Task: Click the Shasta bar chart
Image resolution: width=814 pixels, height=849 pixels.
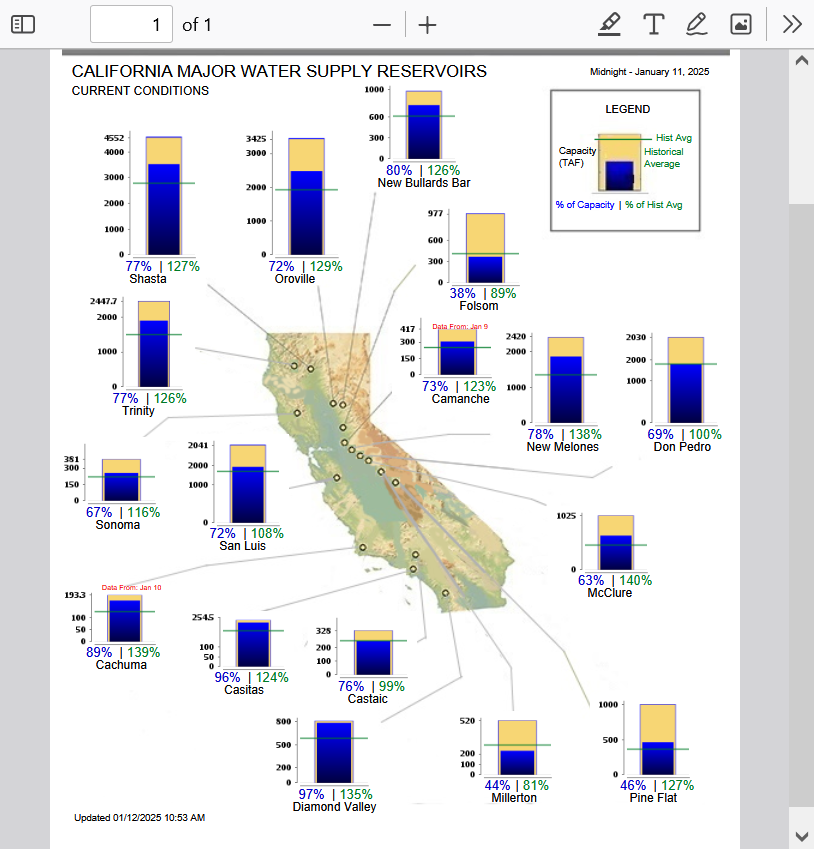Action: pyautogui.click(x=164, y=196)
